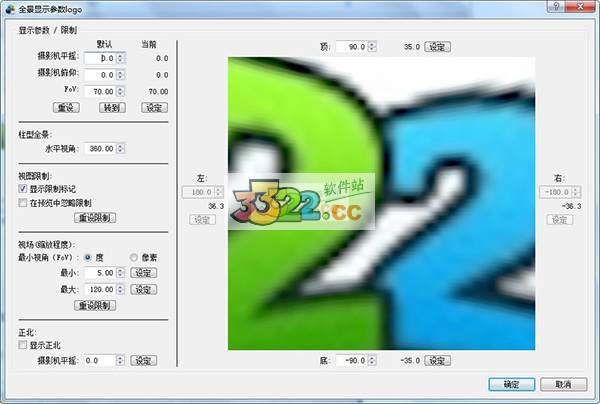Click 设定 button next to 最小
600x404 pixels.
(144, 273)
